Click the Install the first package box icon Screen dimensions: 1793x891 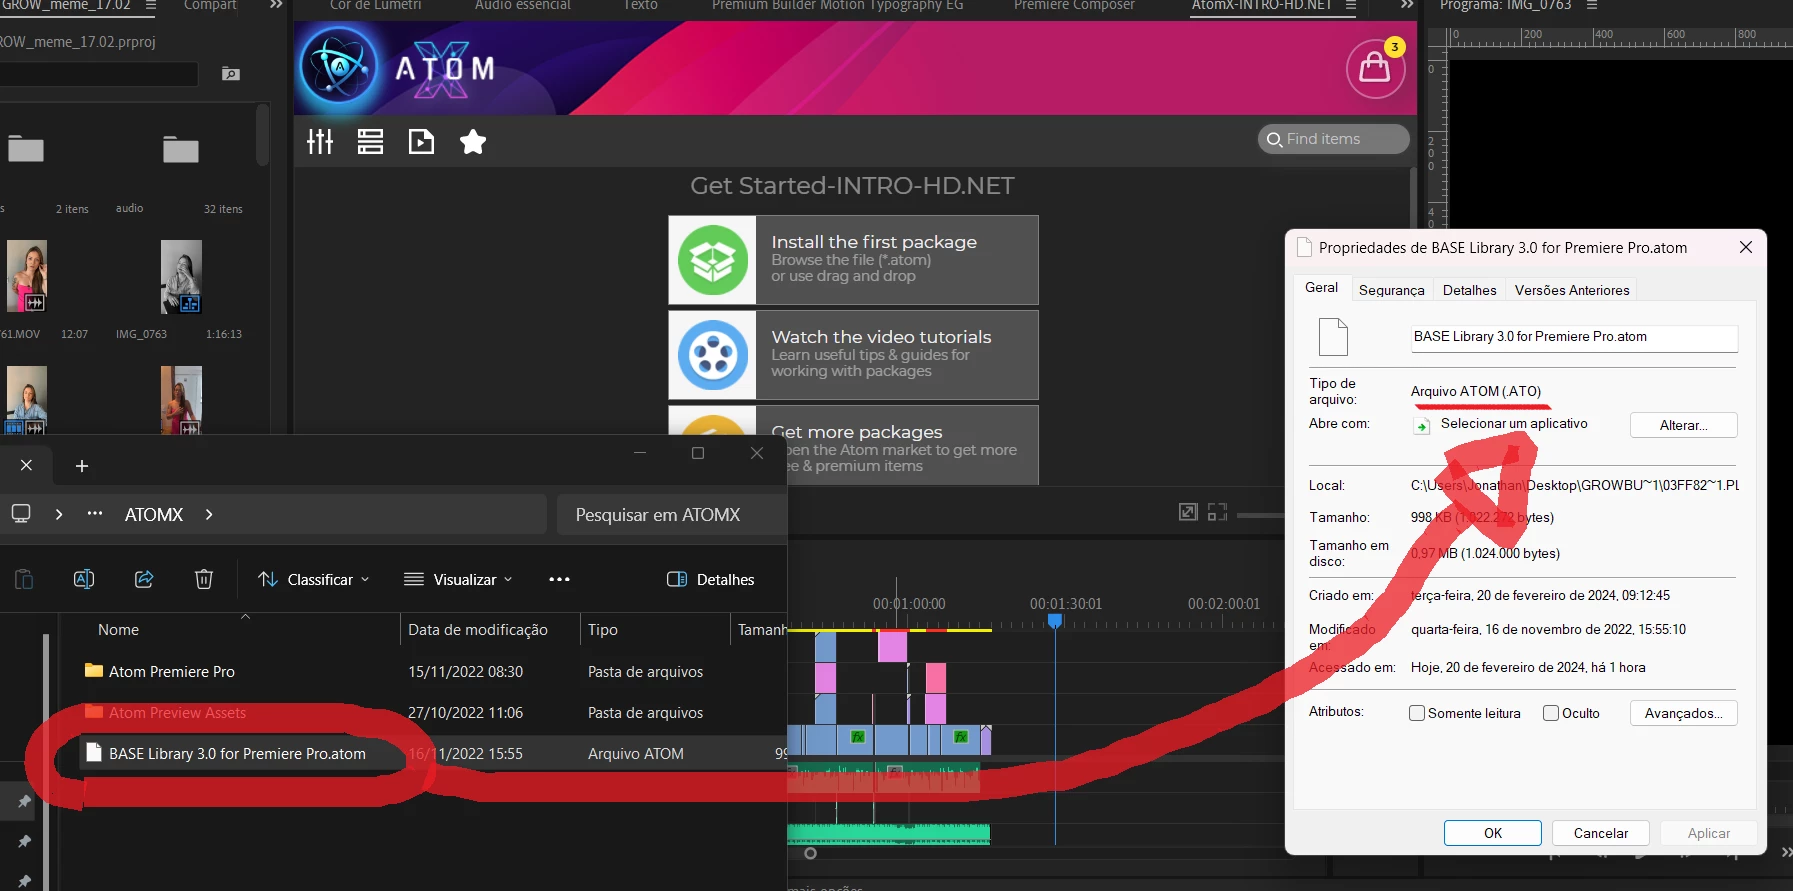point(713,260)
